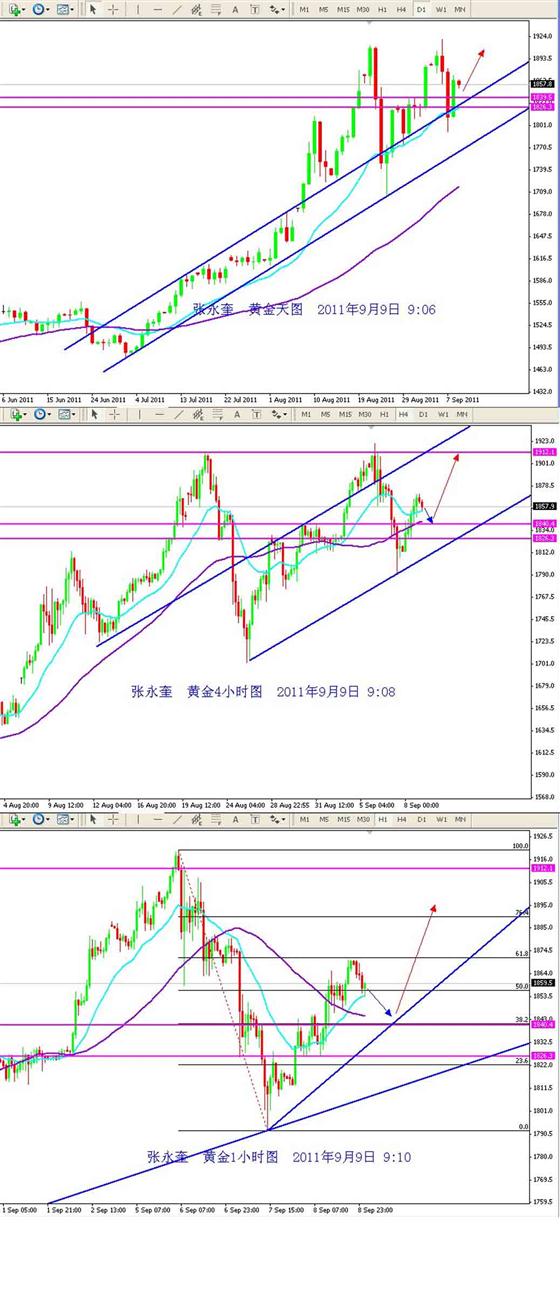Toggle MN timeframe in 4-hour chart toolbar
Screen dimensions: 560x1298
click(461, 414)
